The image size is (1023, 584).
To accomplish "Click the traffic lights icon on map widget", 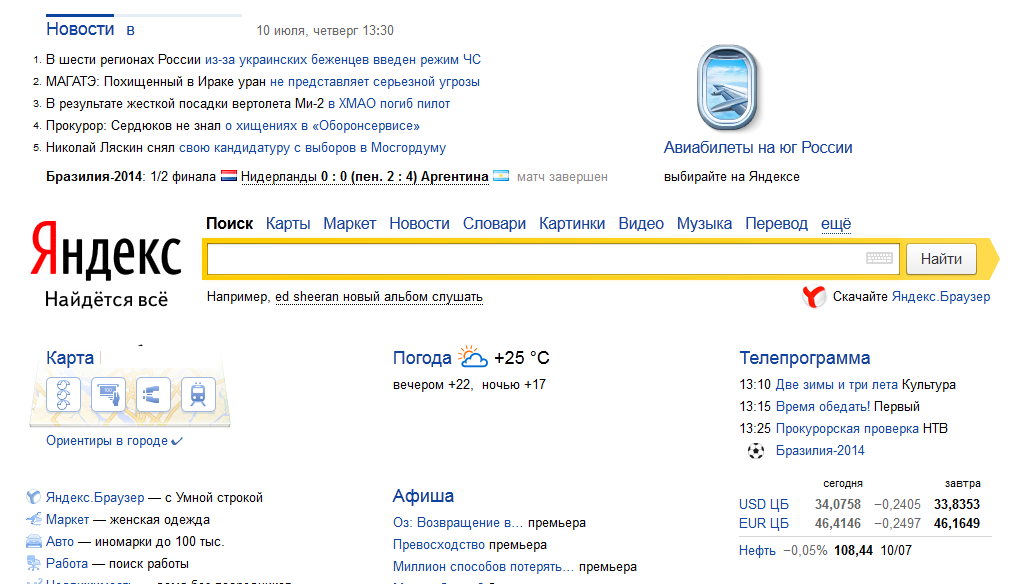I will pyautogui.click(x=63, y=394).
